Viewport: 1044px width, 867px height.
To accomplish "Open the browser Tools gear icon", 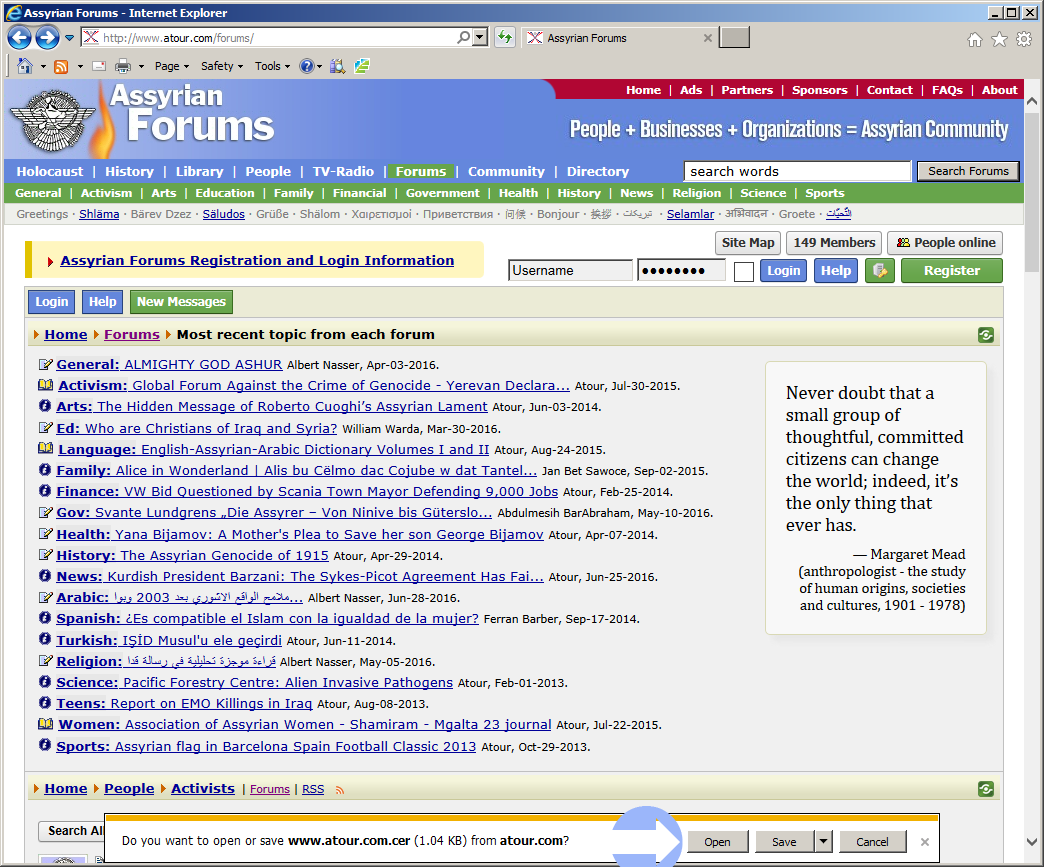I will click(x=1024, y=40).
